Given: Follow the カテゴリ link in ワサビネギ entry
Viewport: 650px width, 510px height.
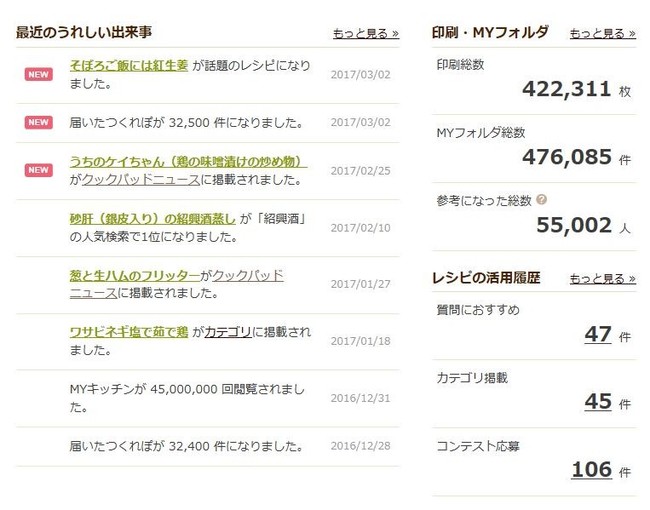Looking at the screenshot, I should click(x=228, y=332).
